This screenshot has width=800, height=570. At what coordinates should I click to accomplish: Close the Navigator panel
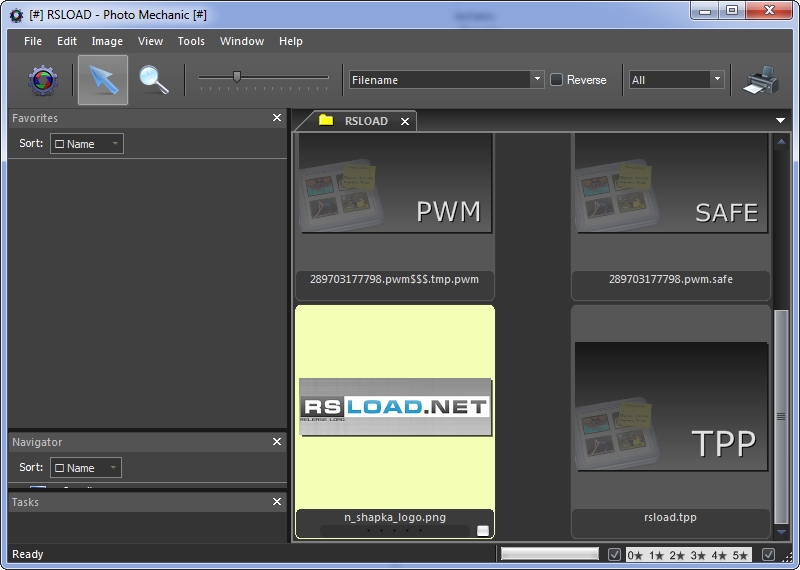click(277, 442)
